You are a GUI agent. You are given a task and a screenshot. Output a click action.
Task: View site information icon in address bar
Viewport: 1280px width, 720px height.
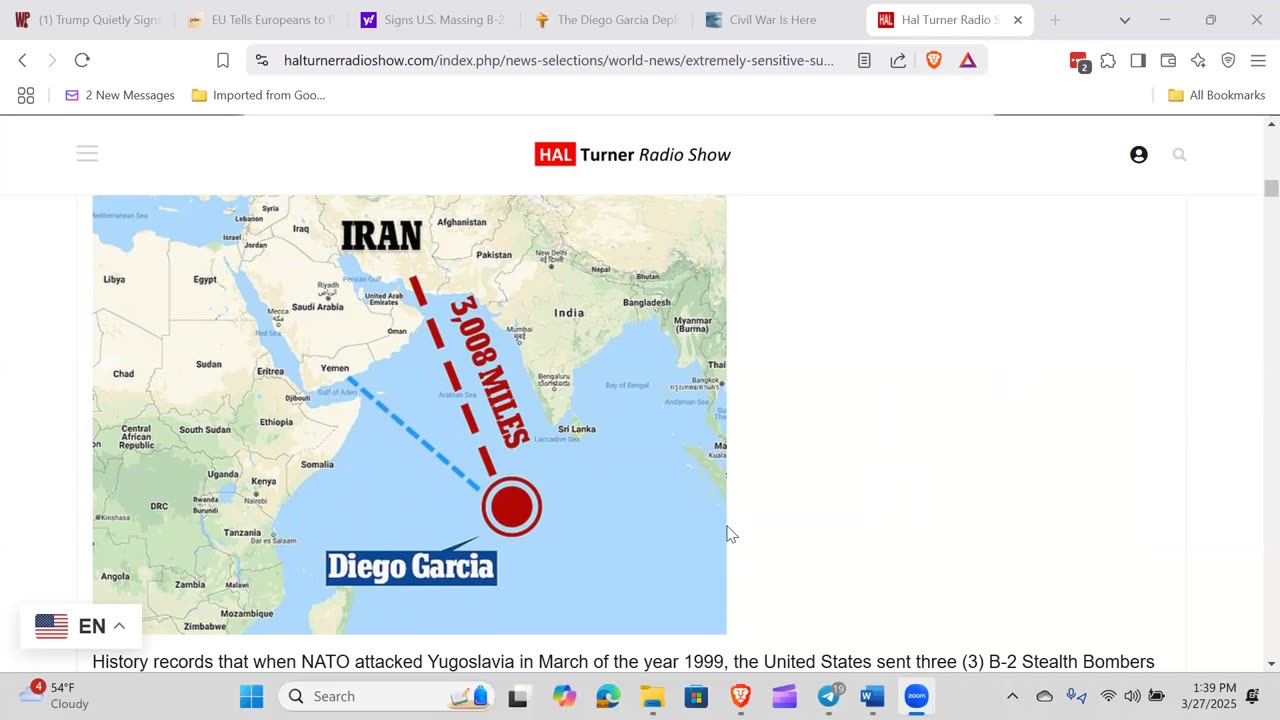pos(262,60)
